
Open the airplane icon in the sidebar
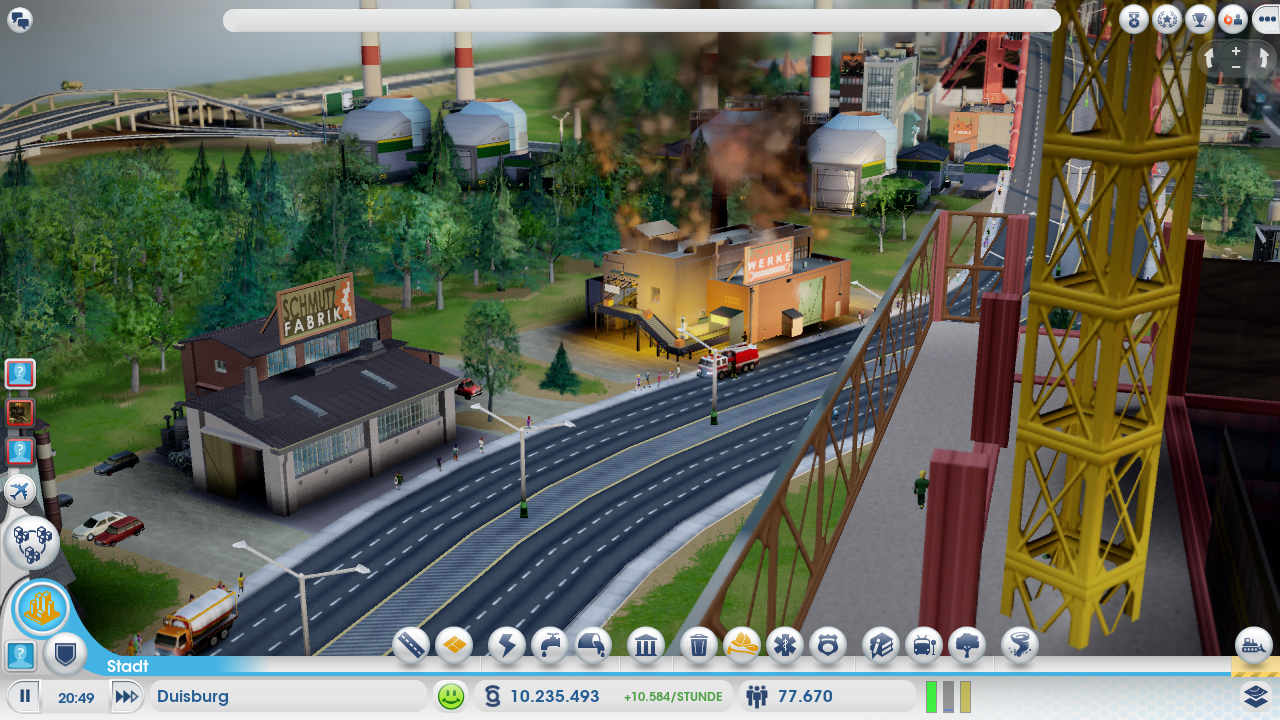[x=20, y=490]
